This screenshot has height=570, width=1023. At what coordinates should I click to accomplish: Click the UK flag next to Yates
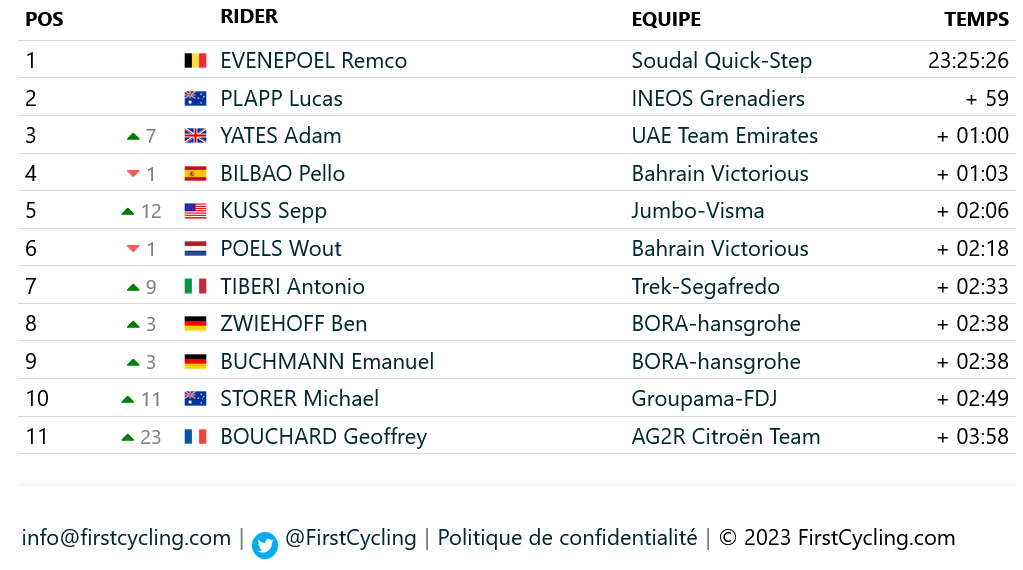point(195,136)
